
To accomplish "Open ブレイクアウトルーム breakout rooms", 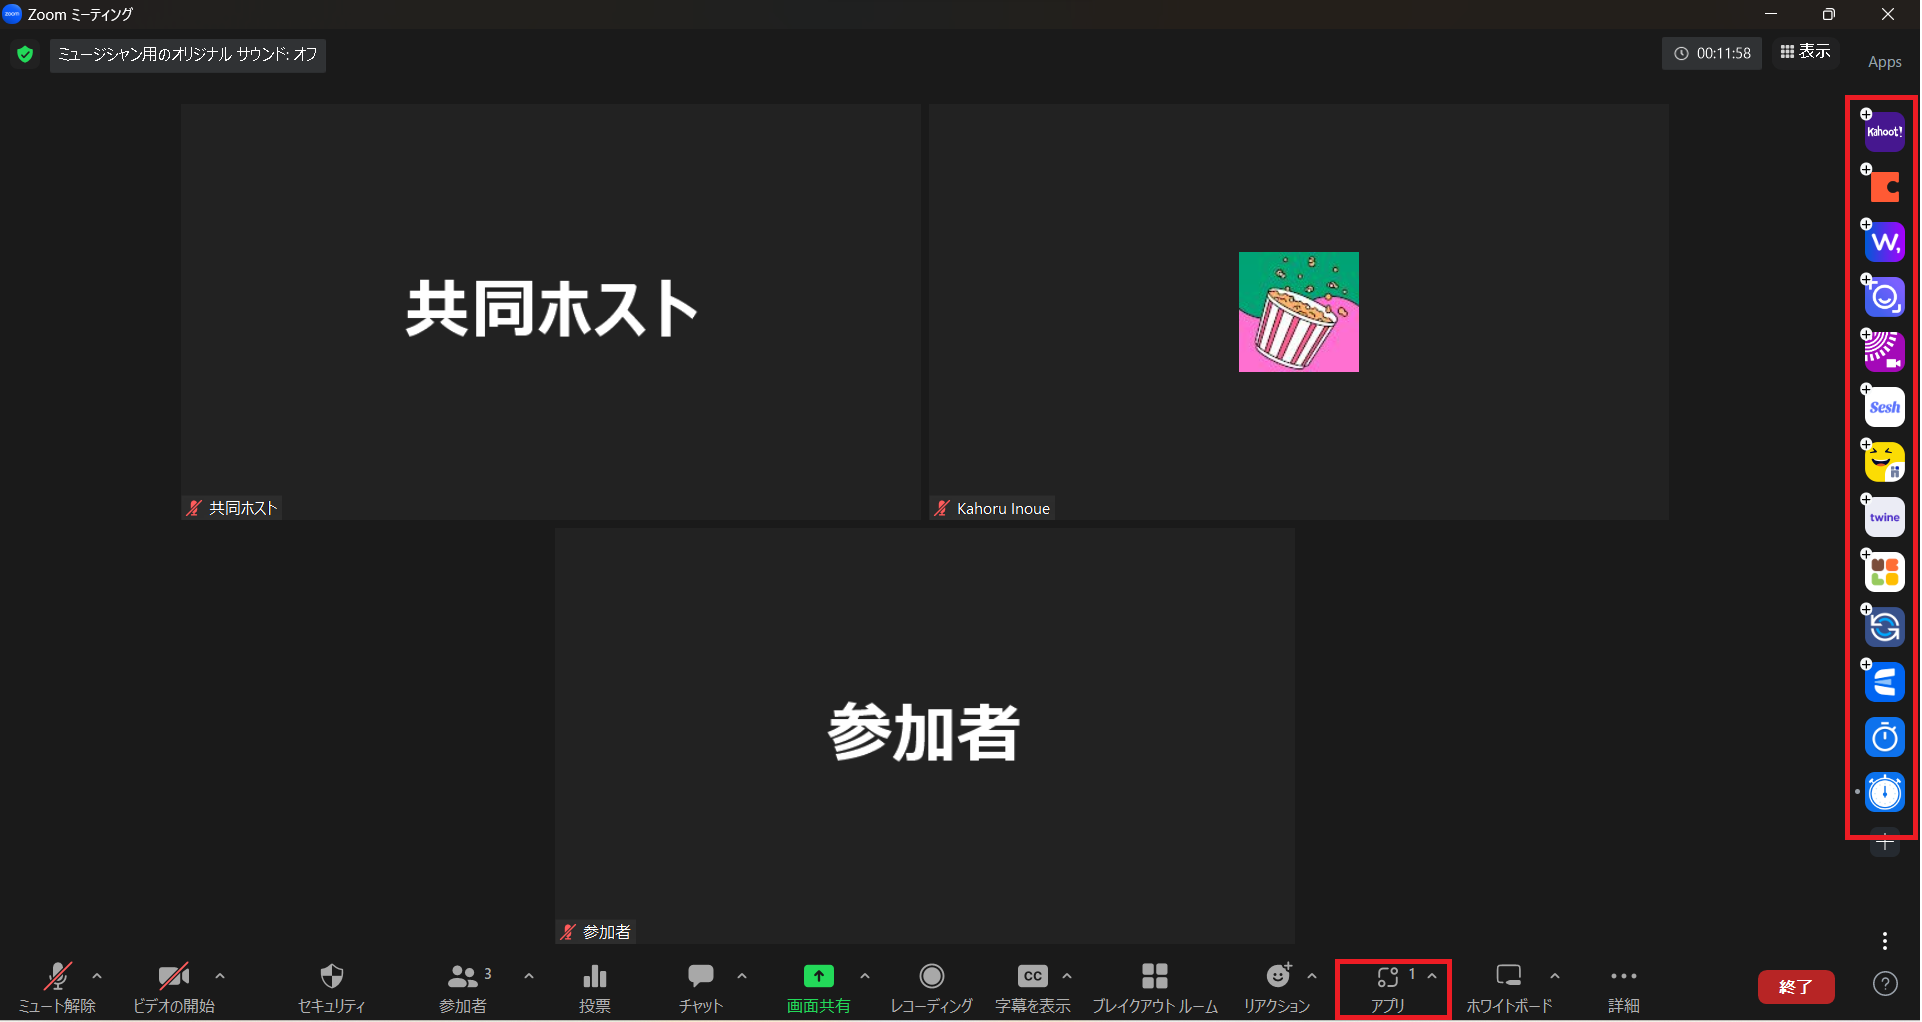I will click(x=1154, y=986).
